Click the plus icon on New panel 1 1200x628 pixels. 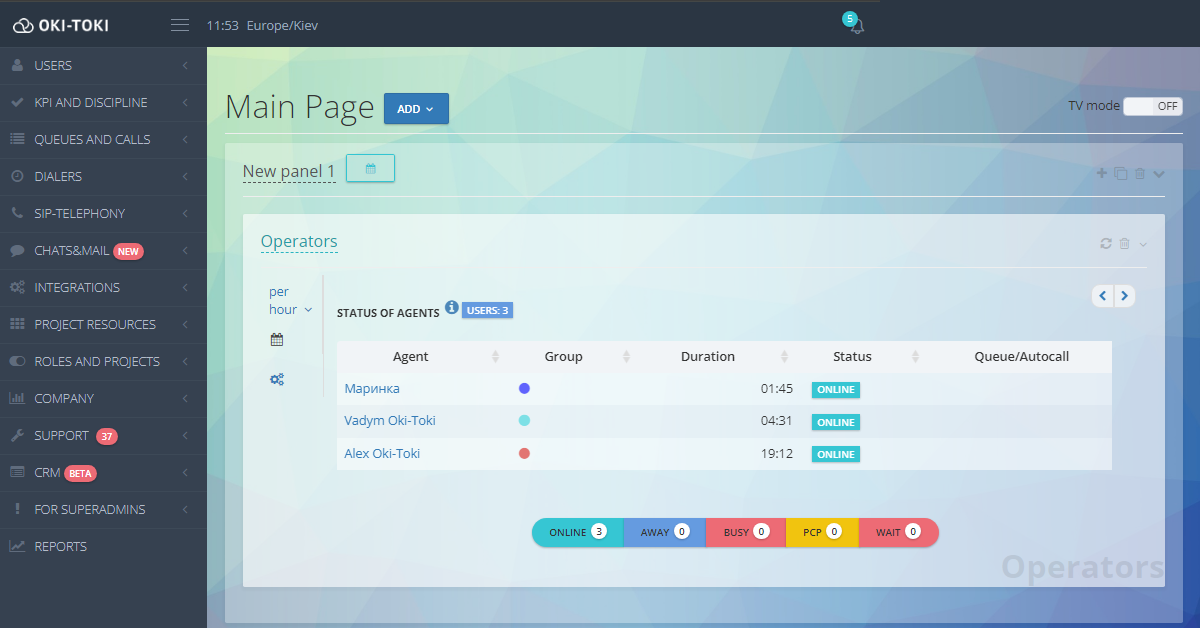click(1102, 173)
